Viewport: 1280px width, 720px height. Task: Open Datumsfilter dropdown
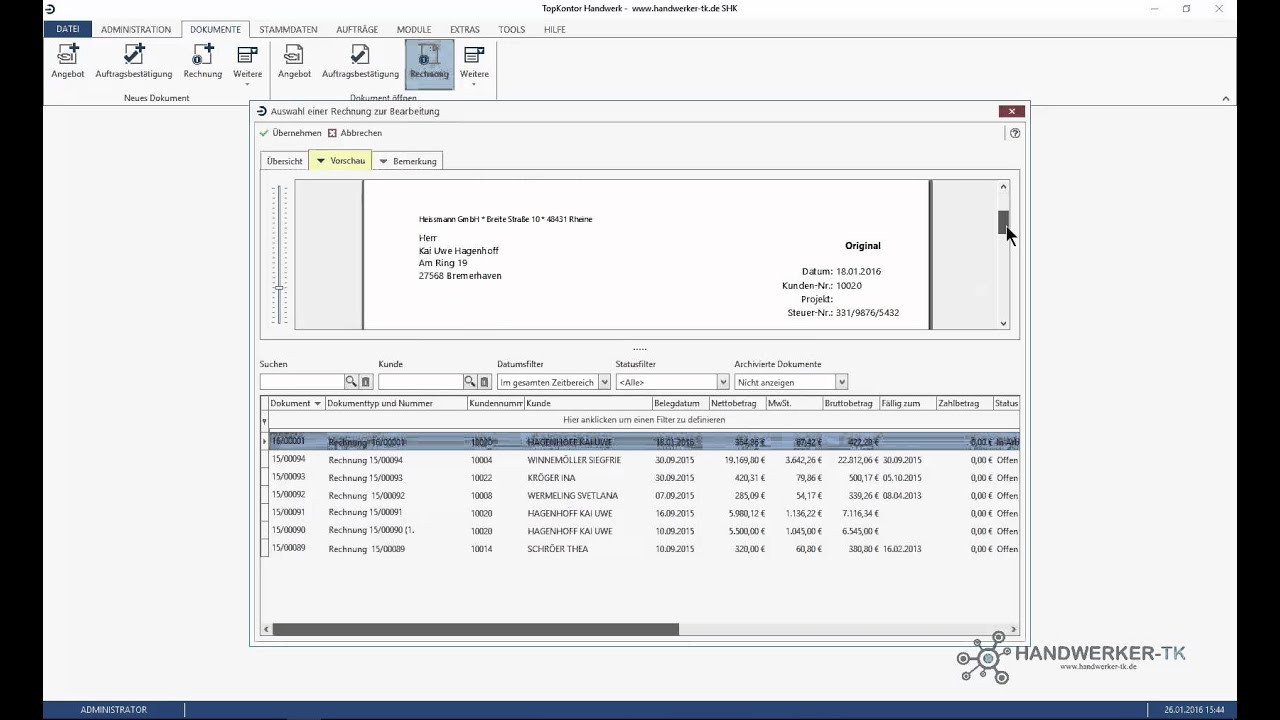[603, 382]
